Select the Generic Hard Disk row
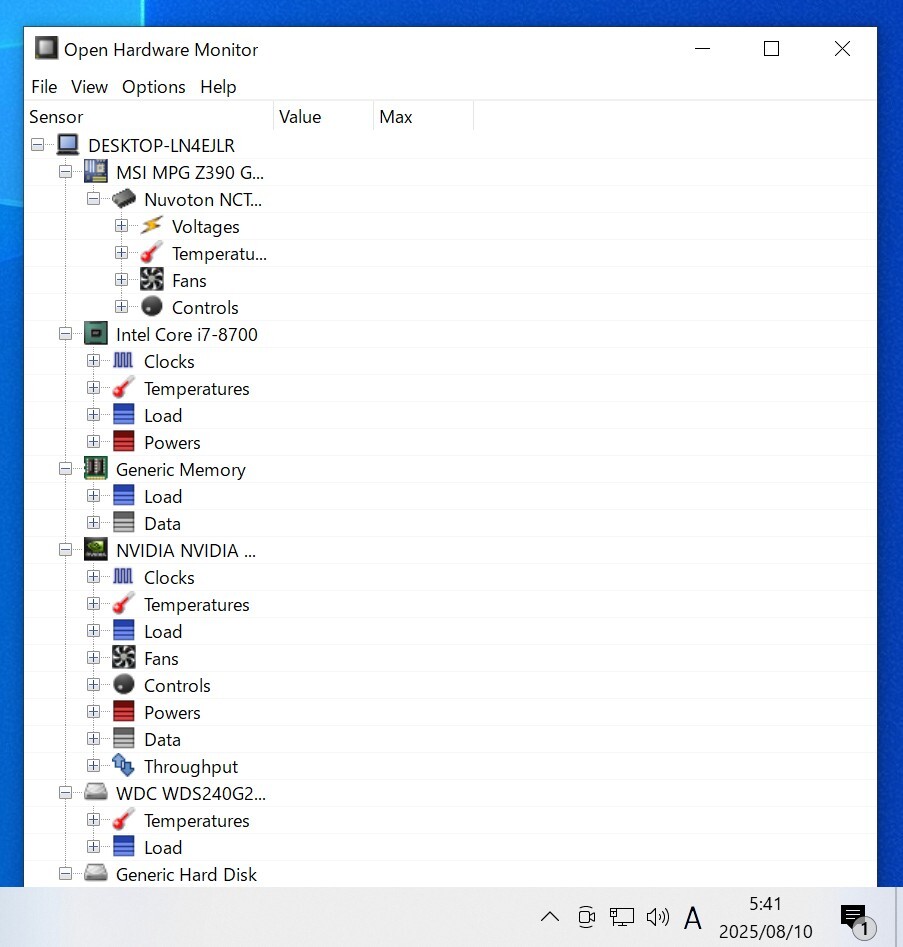Image resolution: width=903 pixels, height=947 pixels. (450, 874)
